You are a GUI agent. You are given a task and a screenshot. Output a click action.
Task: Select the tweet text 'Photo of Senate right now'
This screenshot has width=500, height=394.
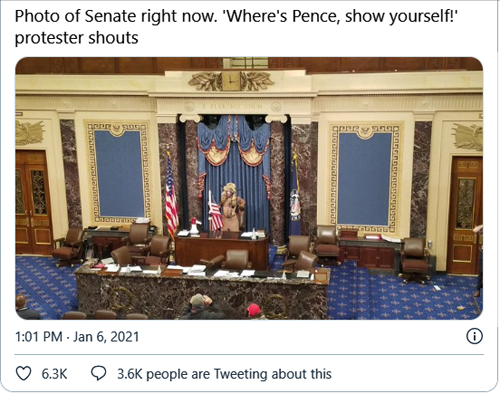[115, 17]
